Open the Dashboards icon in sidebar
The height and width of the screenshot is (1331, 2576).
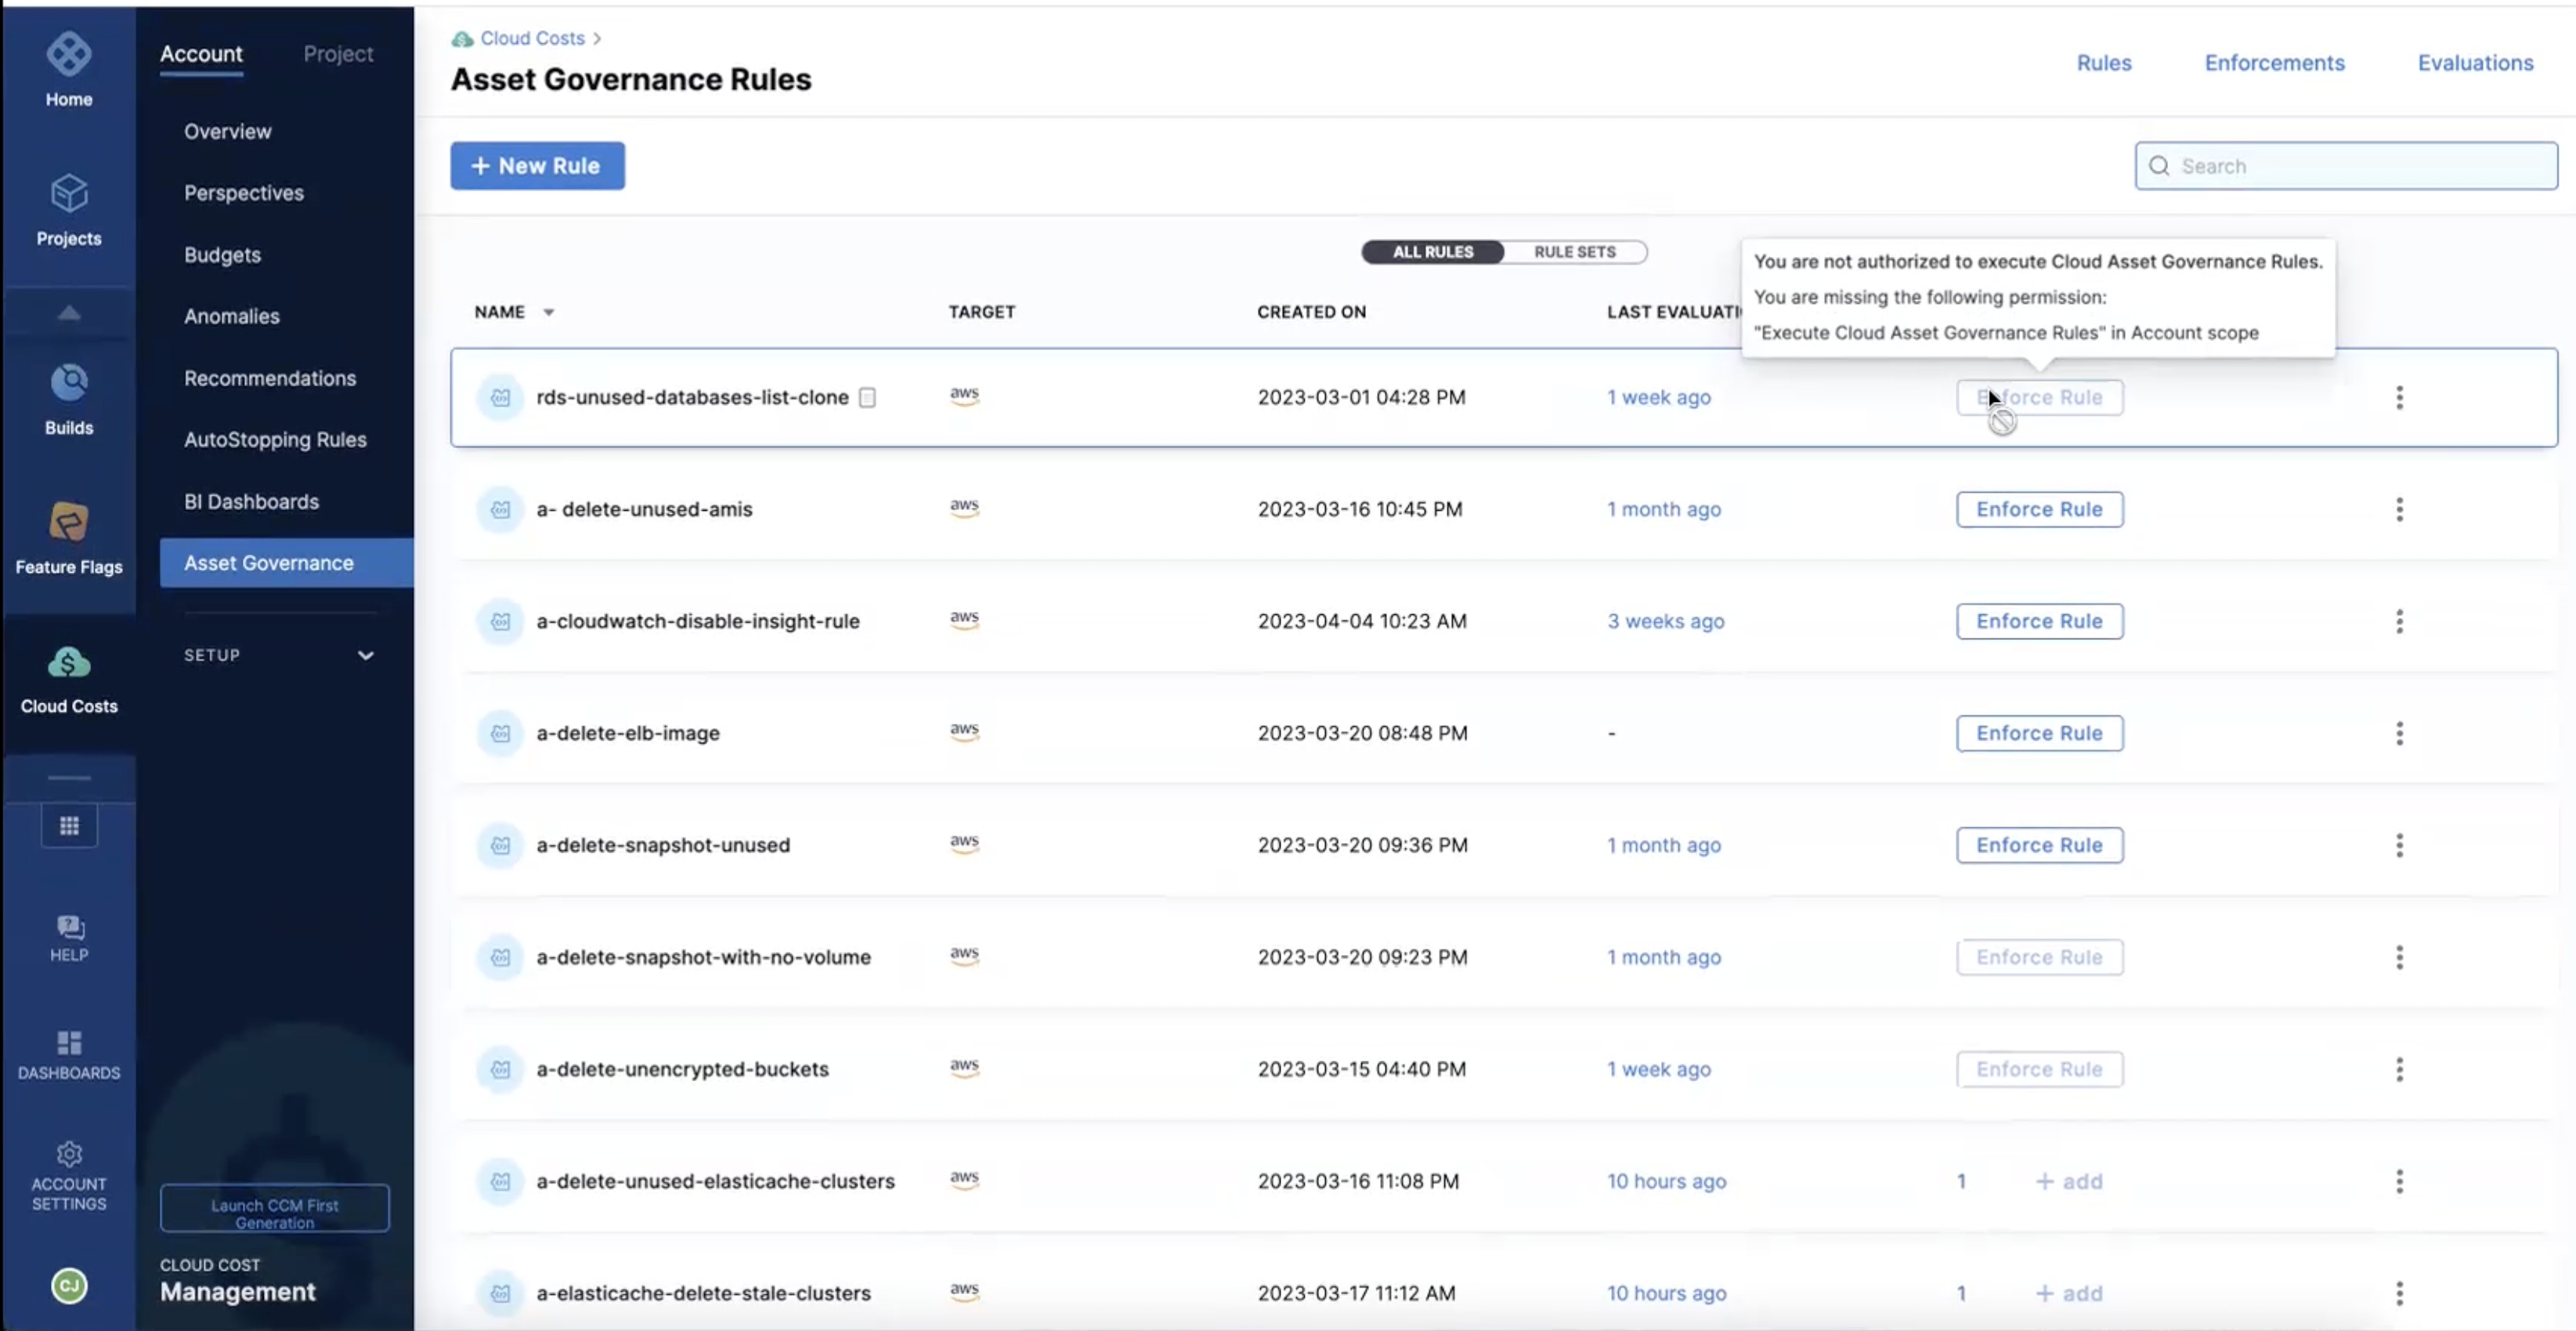click(69, 1044)
